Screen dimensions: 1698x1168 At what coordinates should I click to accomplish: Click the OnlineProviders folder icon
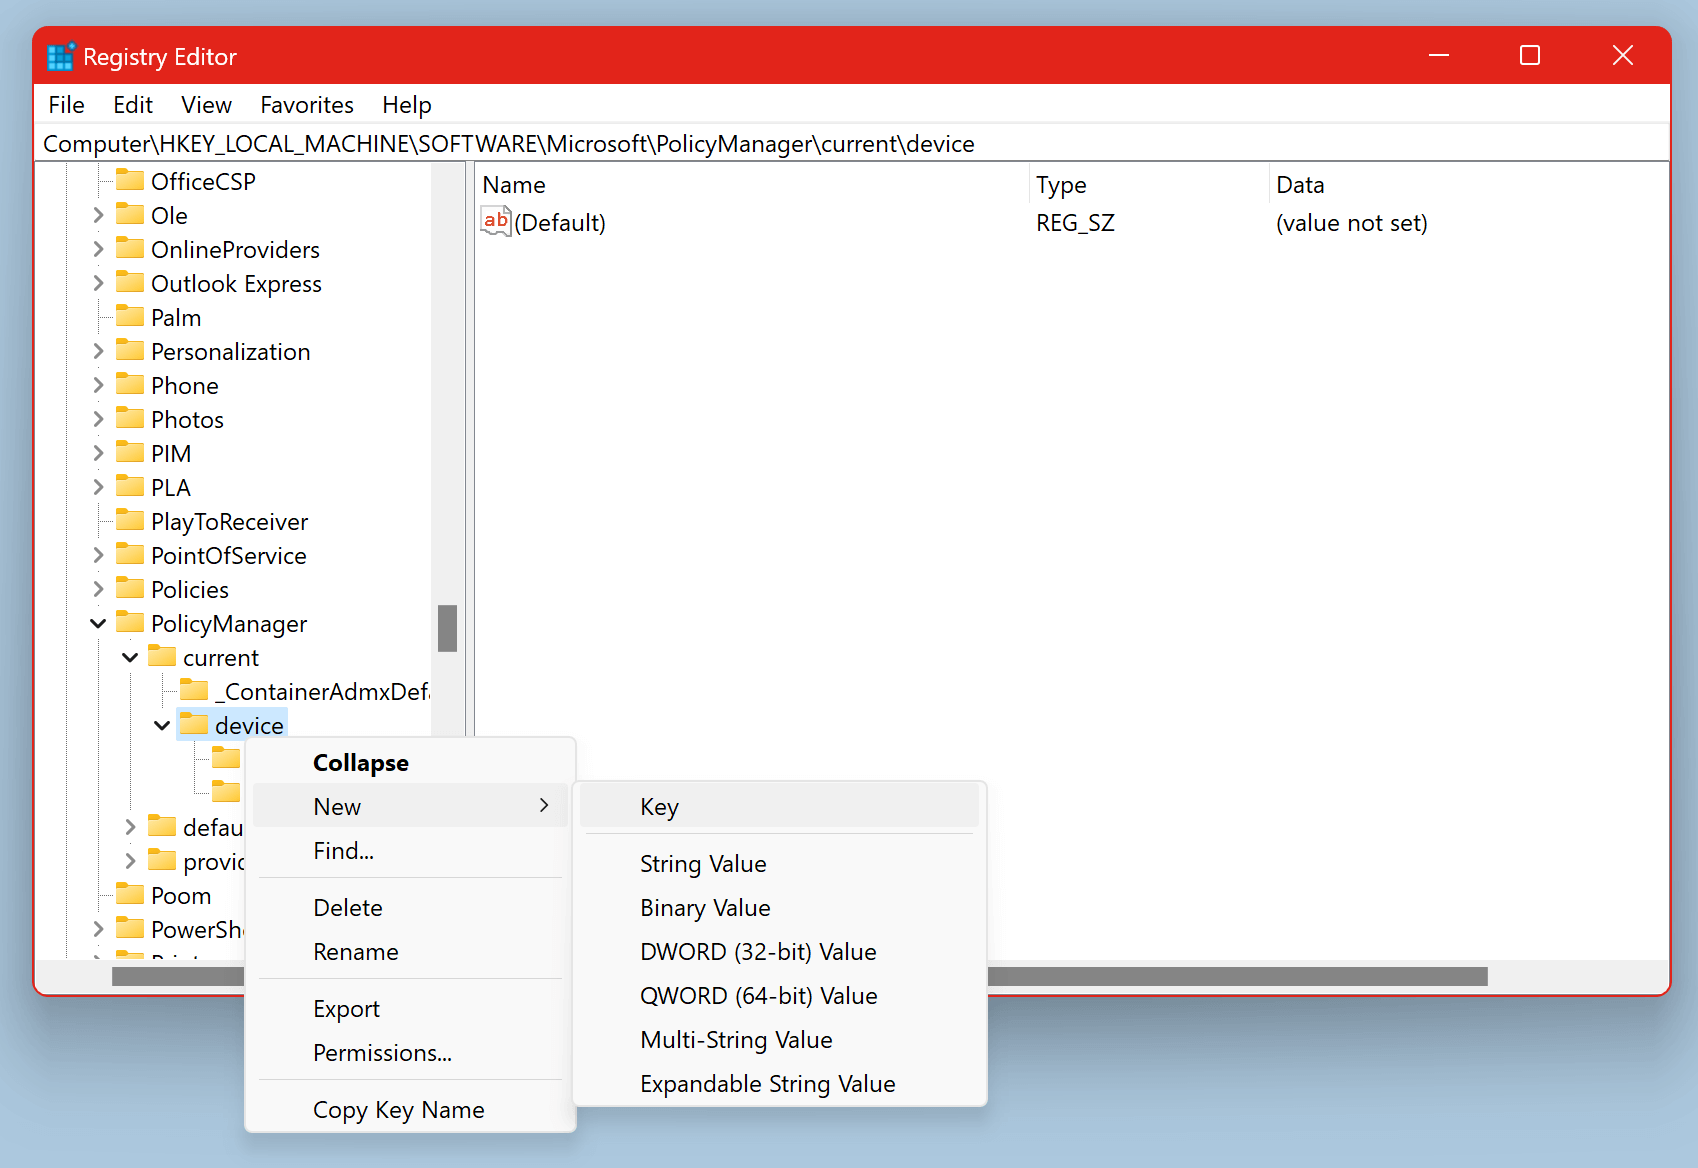pyautogui.click(x=130, y=249)
